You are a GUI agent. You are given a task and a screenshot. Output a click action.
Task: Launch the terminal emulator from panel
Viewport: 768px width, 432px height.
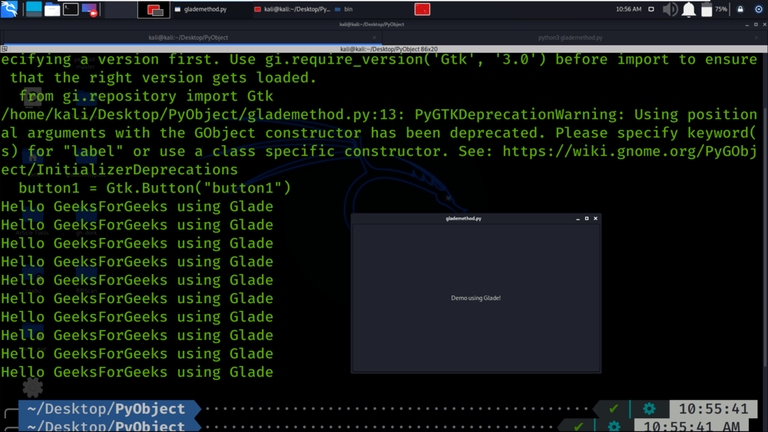tap(71, 9)
